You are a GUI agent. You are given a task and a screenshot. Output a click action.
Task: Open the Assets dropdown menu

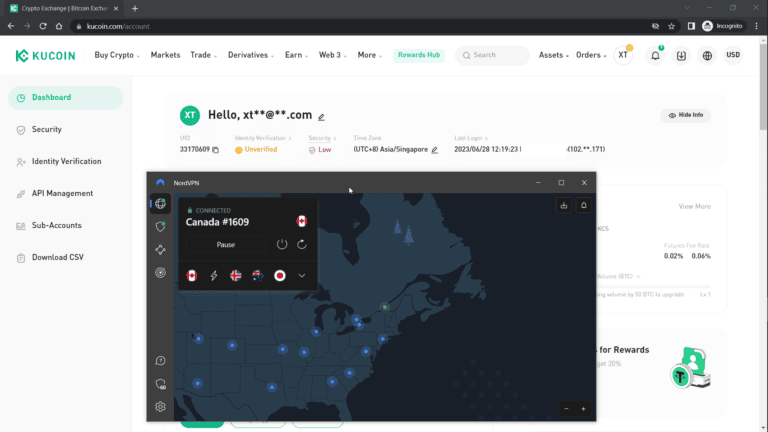pos(553,55)
